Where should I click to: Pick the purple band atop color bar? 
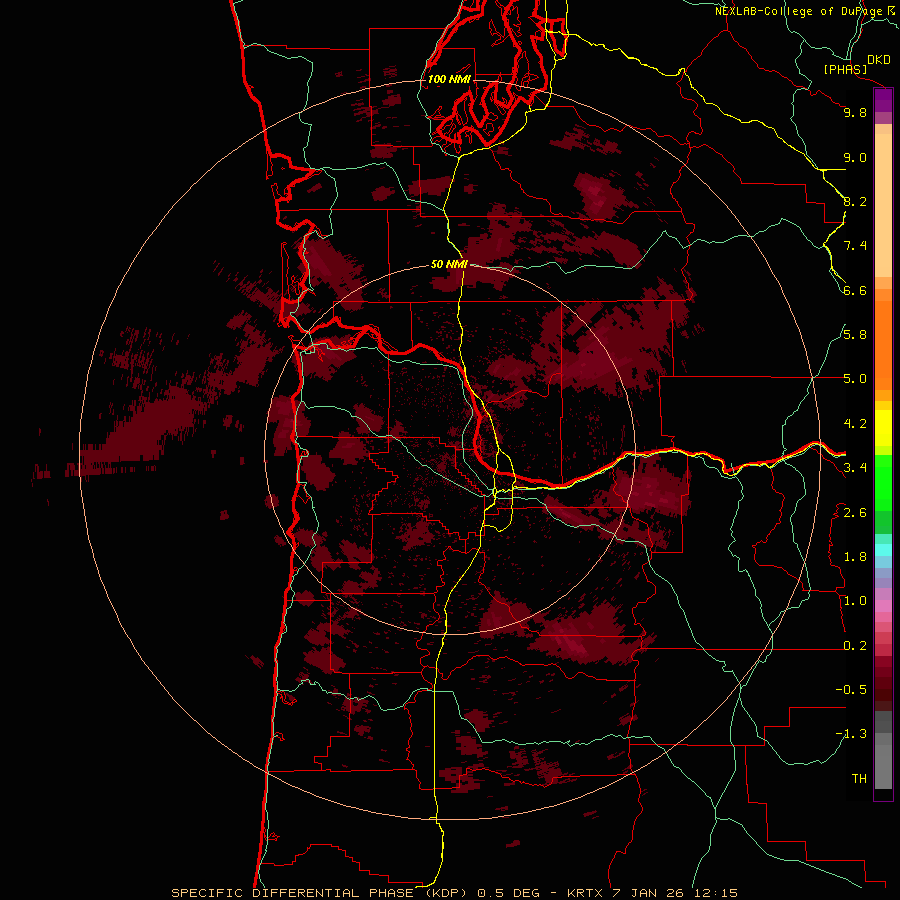point(883,100)
